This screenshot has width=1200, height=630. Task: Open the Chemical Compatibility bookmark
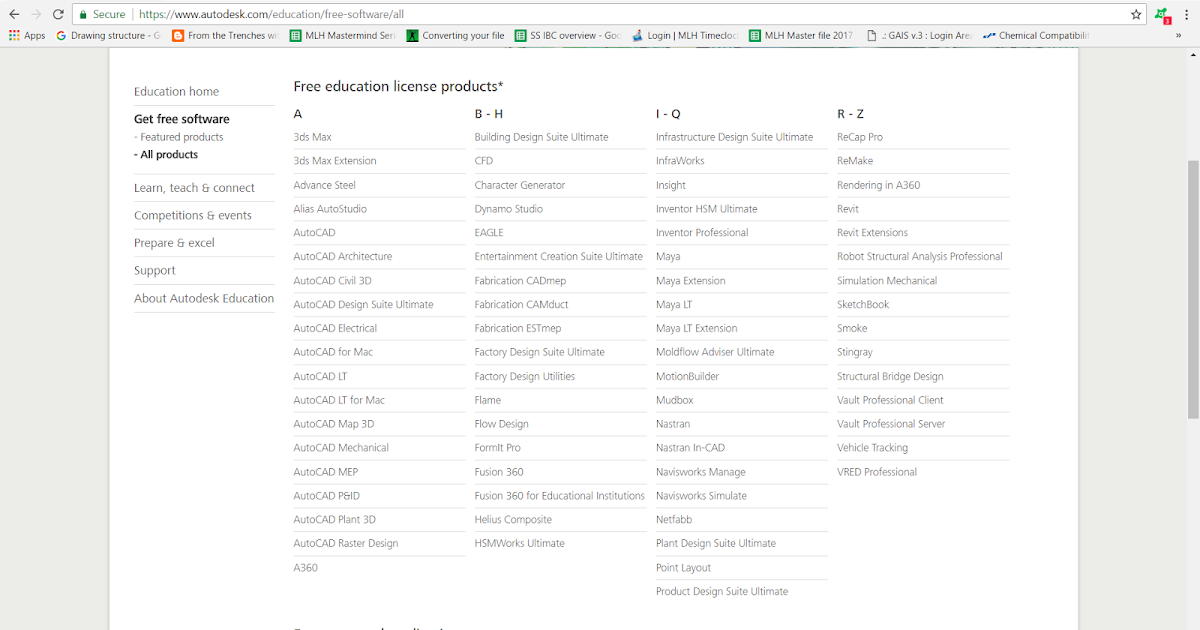tap(1036, 36)
